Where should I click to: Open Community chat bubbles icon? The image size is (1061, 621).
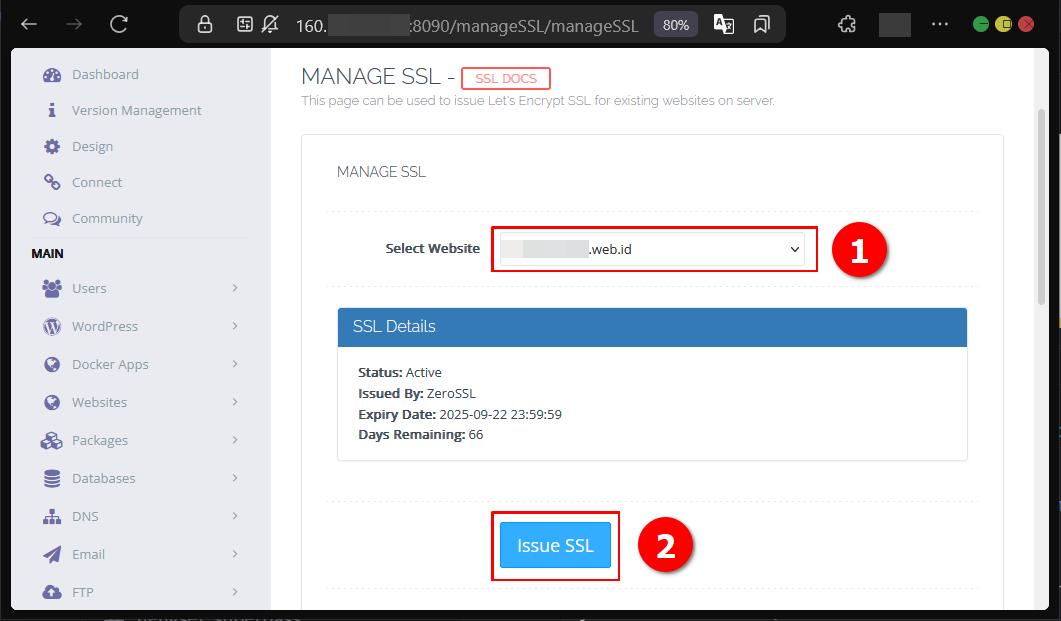52,219
